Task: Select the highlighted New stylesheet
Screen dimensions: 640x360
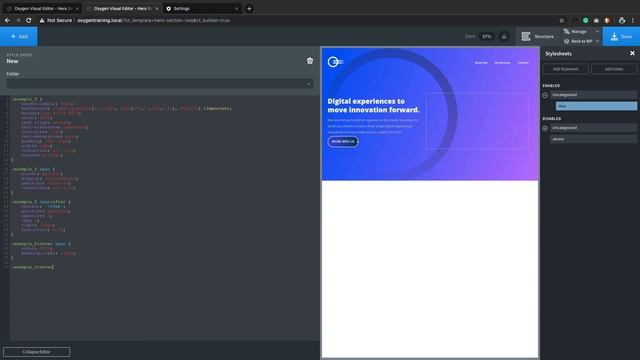Action: [596, 106]
